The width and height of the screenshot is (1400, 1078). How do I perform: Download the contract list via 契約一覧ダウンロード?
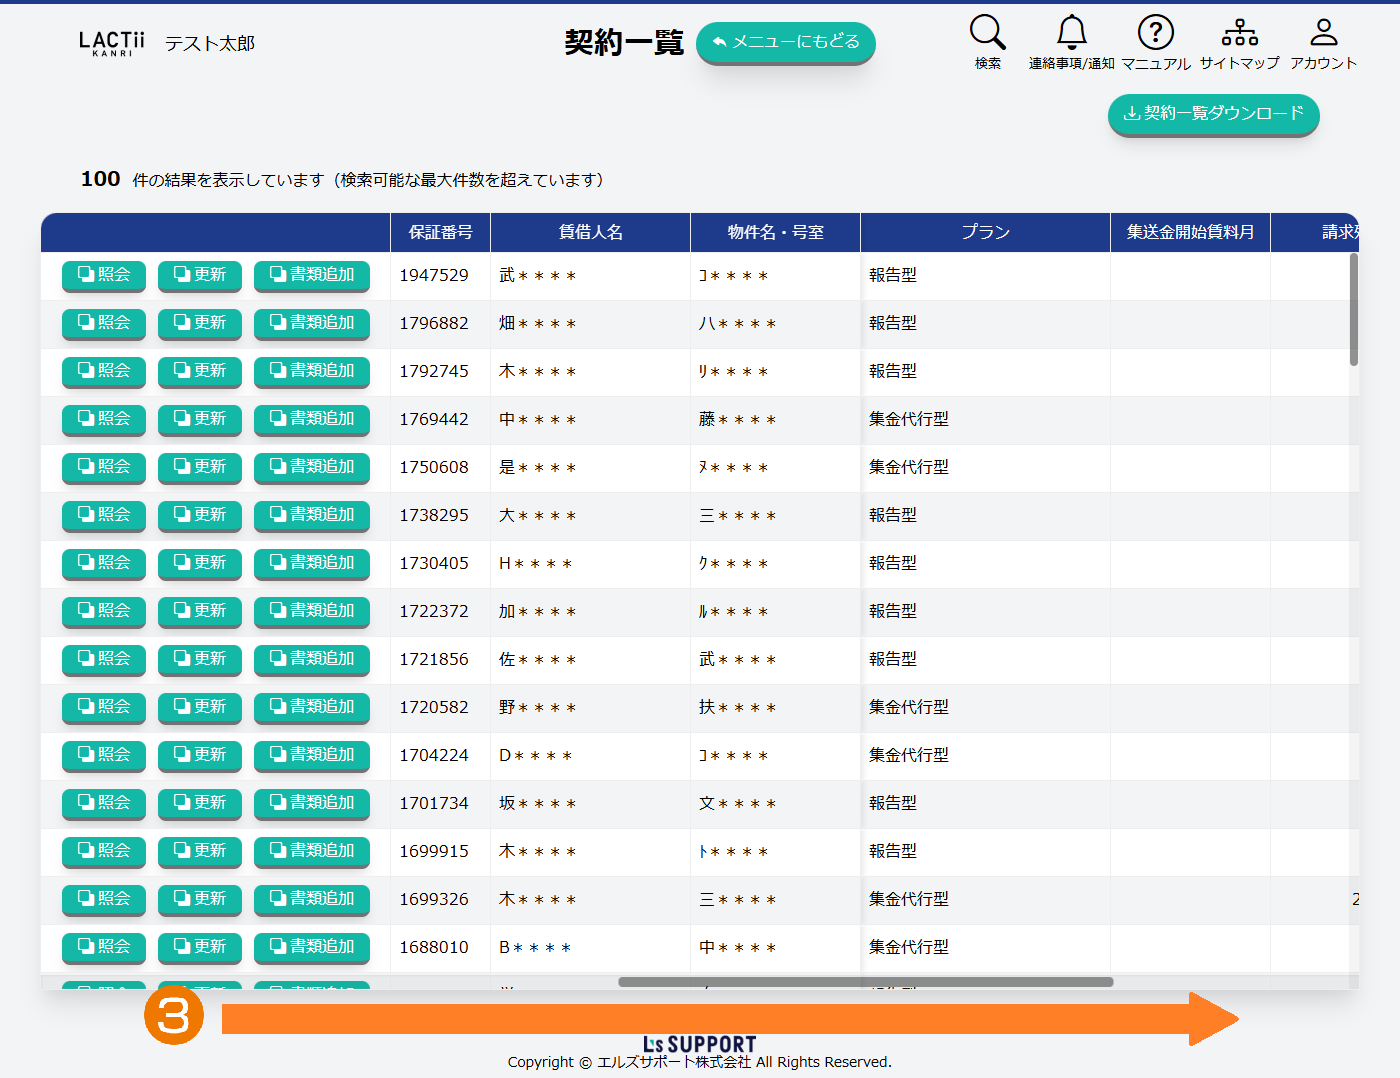(1213, 114)
